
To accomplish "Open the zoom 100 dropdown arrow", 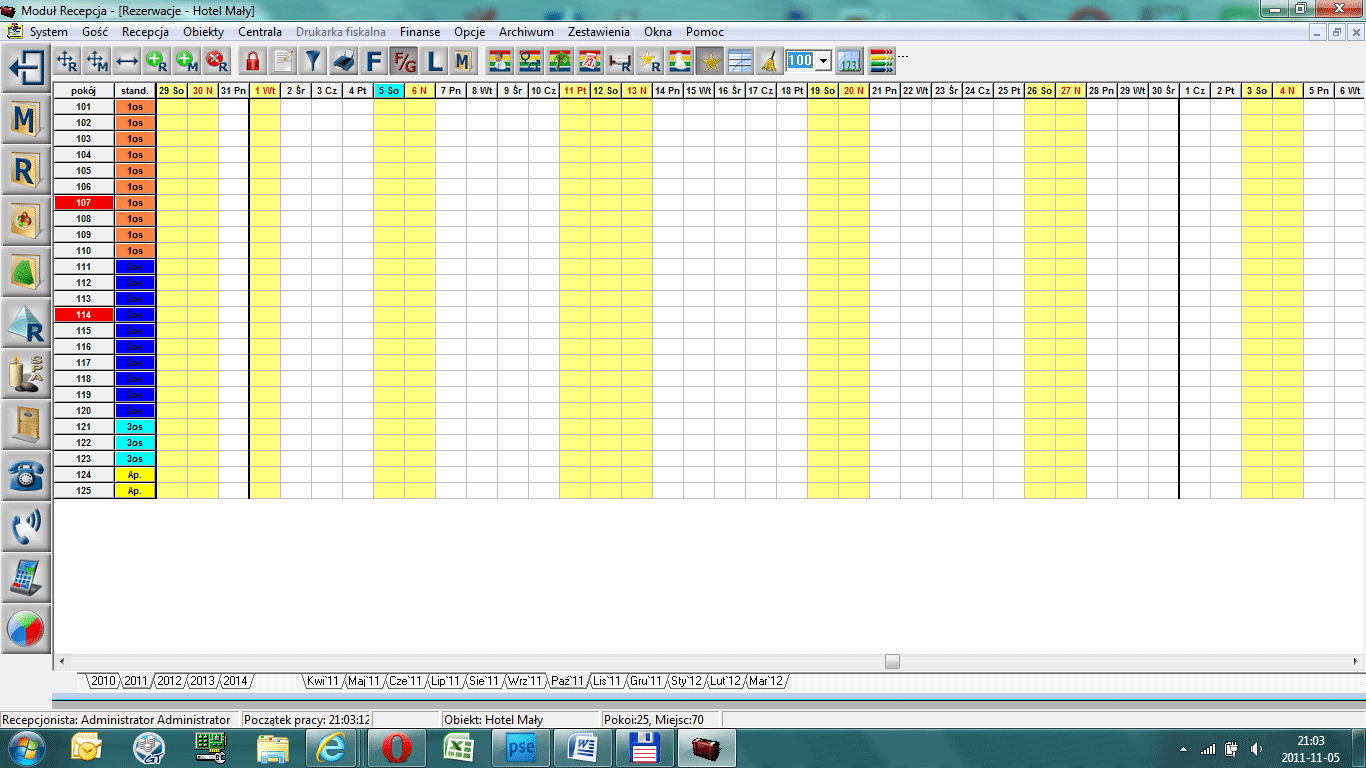I will [x=824, y=61].
